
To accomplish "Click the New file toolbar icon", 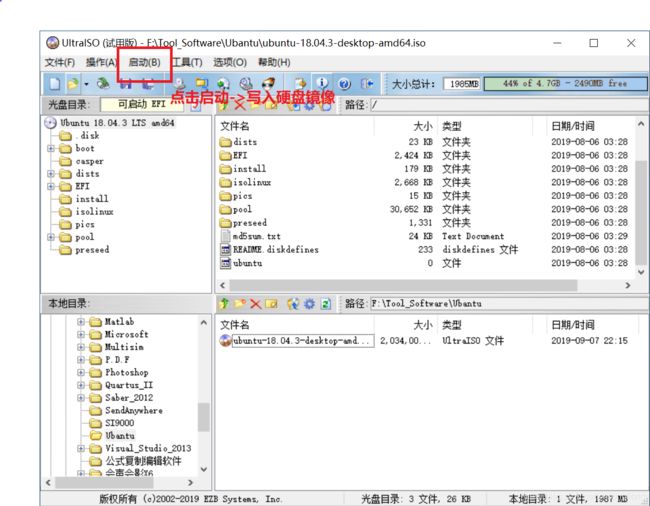I will pyautogui.click(x=55, y=84).
